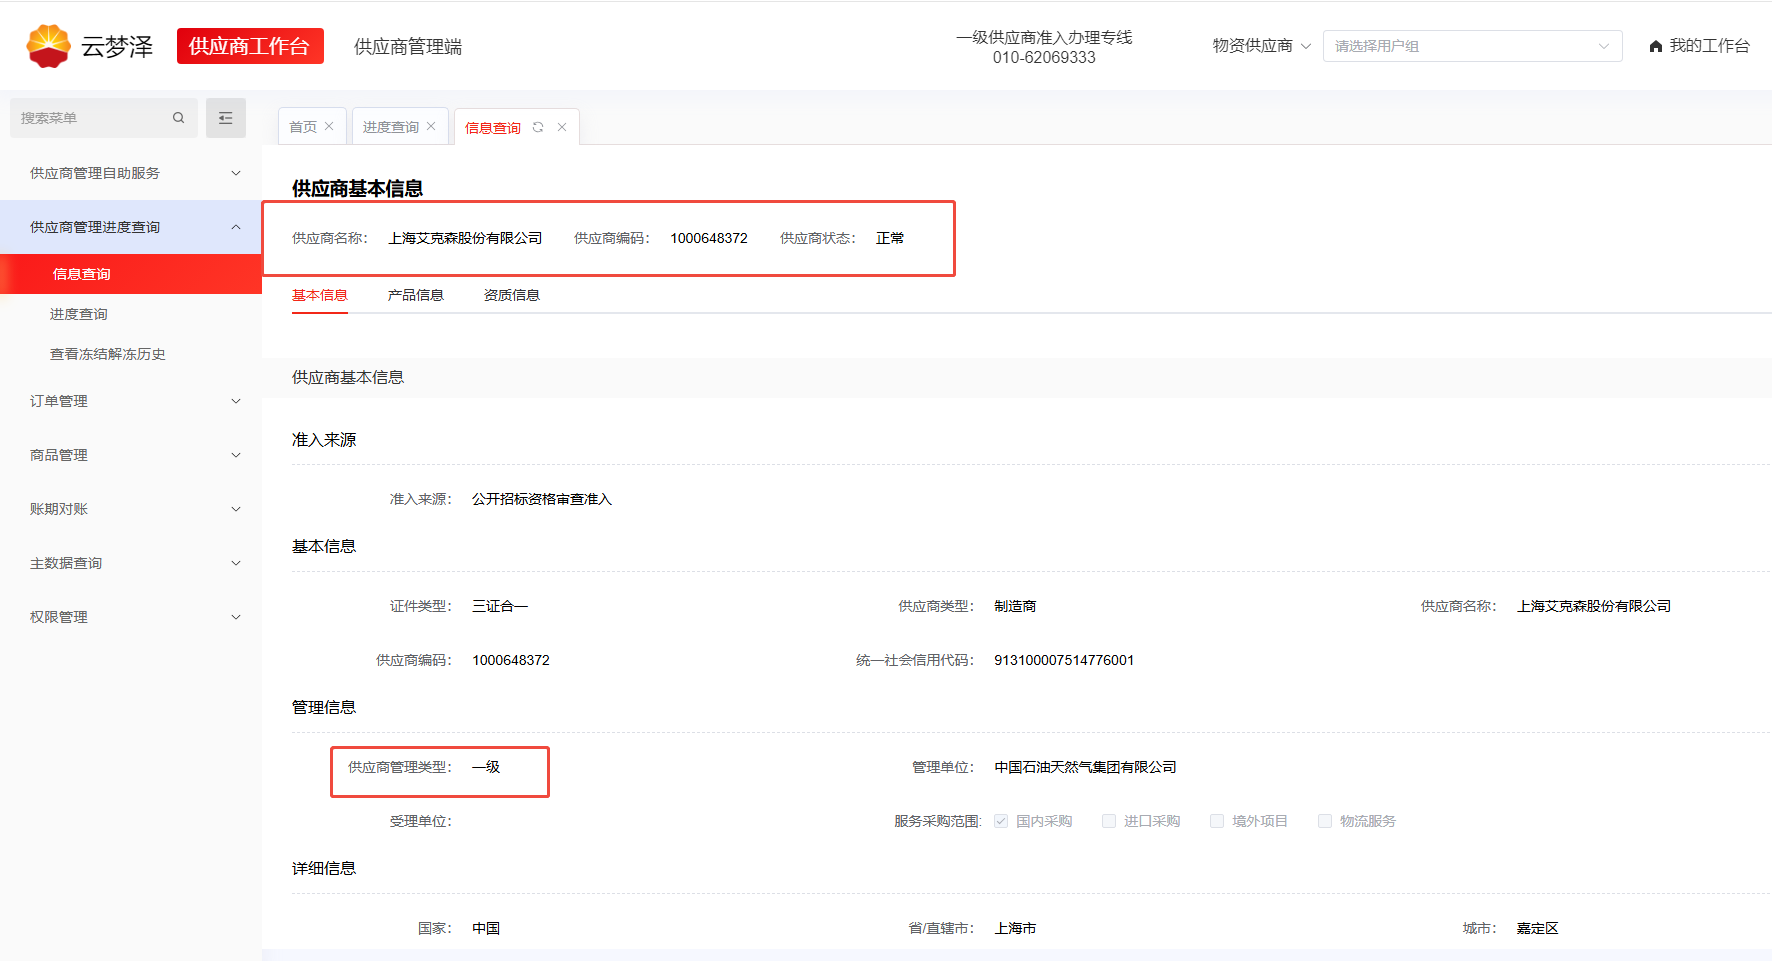Toggle the 国内采购 checkbox
The image size is (1772, 961).
[1001, 821]
